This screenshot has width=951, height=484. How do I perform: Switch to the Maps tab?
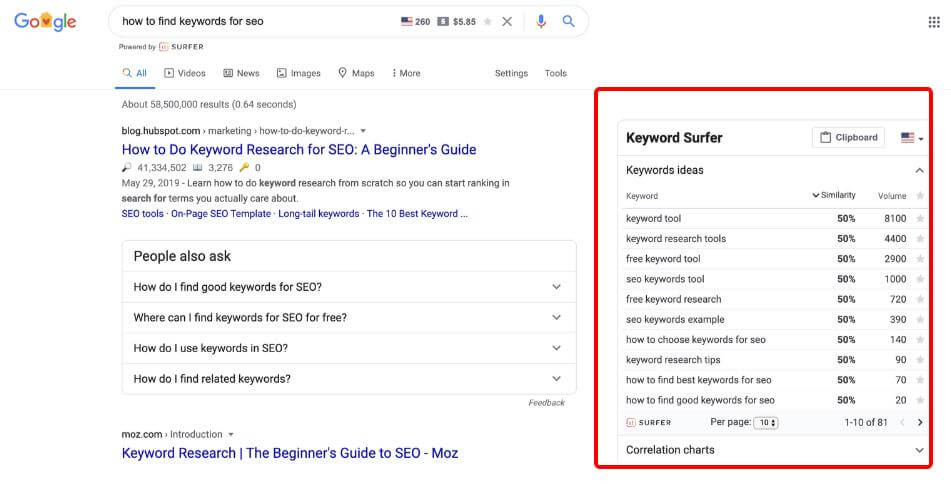(x=356, y=73)
